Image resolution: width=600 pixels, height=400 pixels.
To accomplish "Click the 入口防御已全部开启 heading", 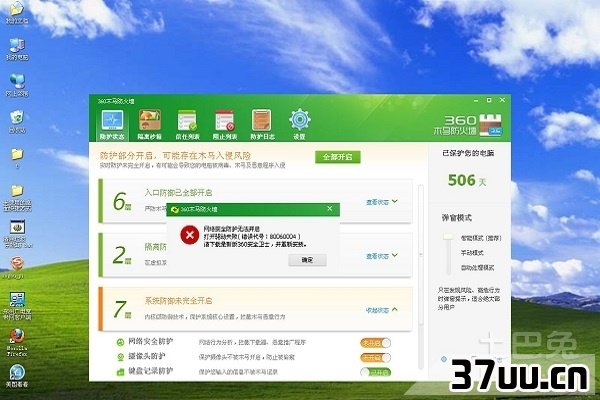I will [x=178, y=193].
